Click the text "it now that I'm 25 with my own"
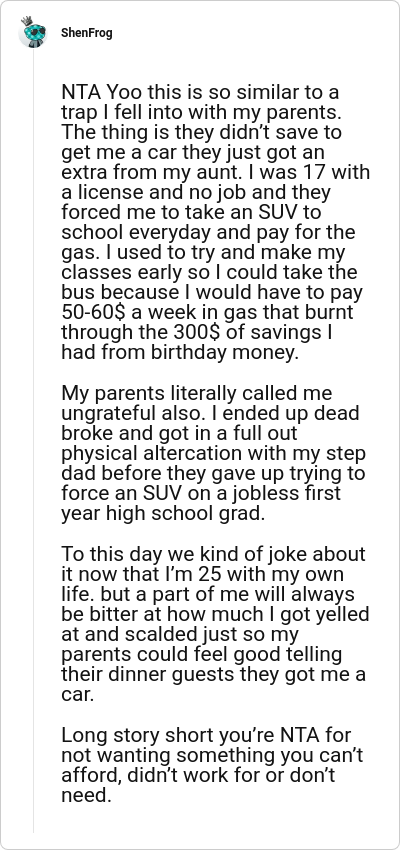This screenshot has height=850, width=400. point(203,575)
